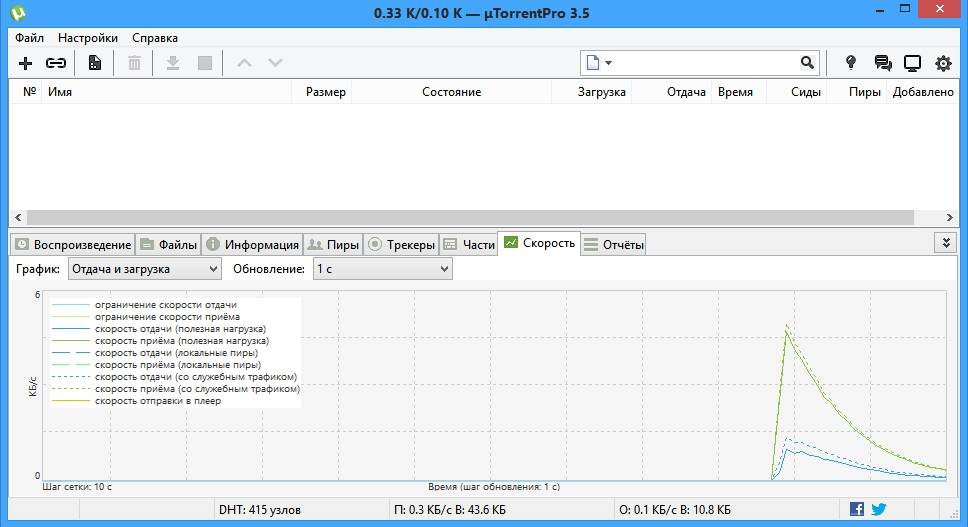The height and width of the screenshot is (527, 968).
Task: Switch to the Пиры tab
Action: 333,245
